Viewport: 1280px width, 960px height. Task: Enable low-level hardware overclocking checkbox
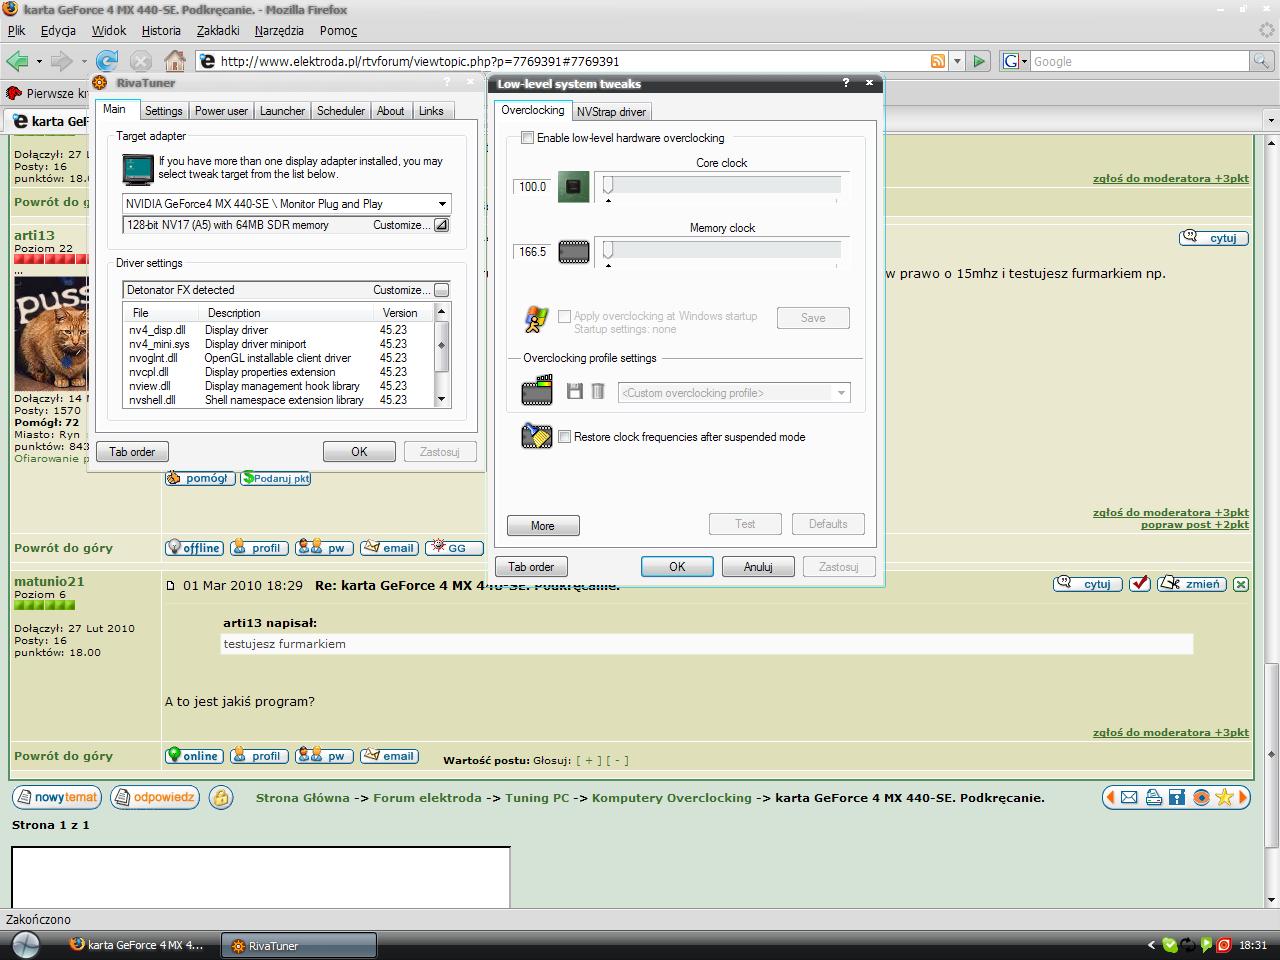coord(527,138)
